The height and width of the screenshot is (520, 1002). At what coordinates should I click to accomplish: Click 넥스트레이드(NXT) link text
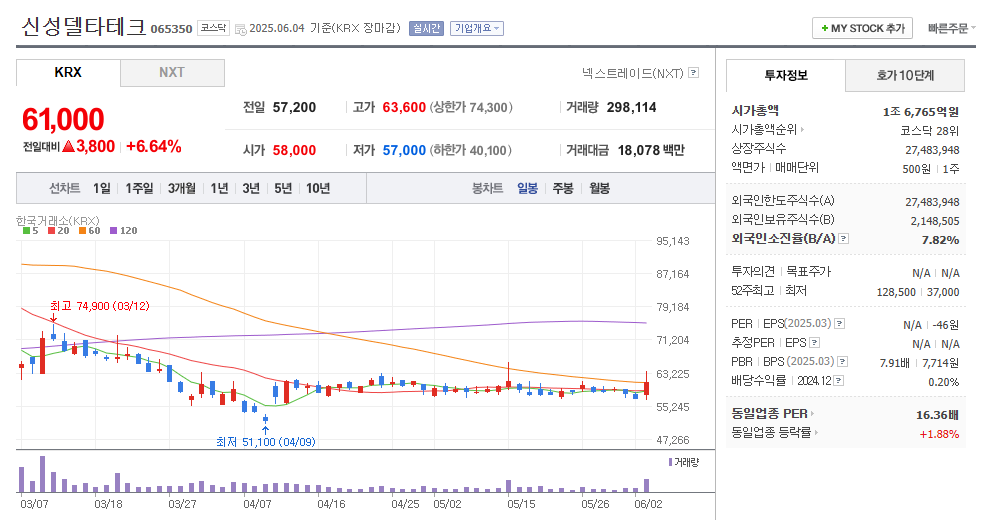coord(633,73)
